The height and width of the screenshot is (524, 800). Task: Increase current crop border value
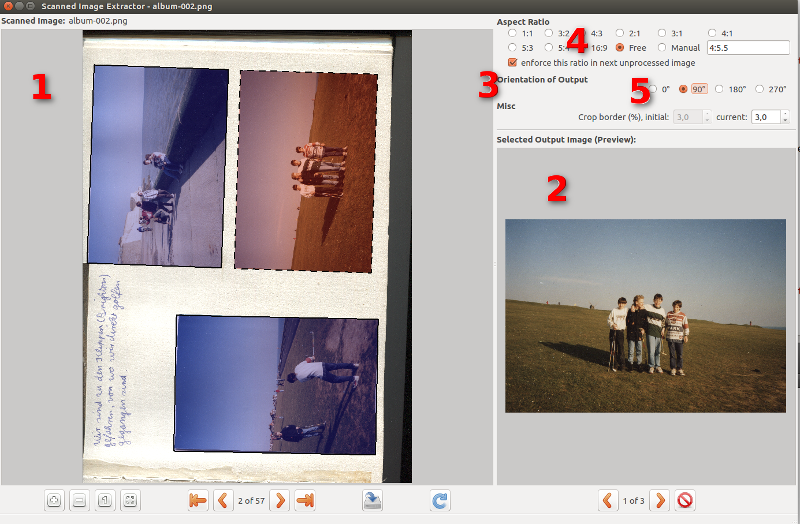coord(785,114)
